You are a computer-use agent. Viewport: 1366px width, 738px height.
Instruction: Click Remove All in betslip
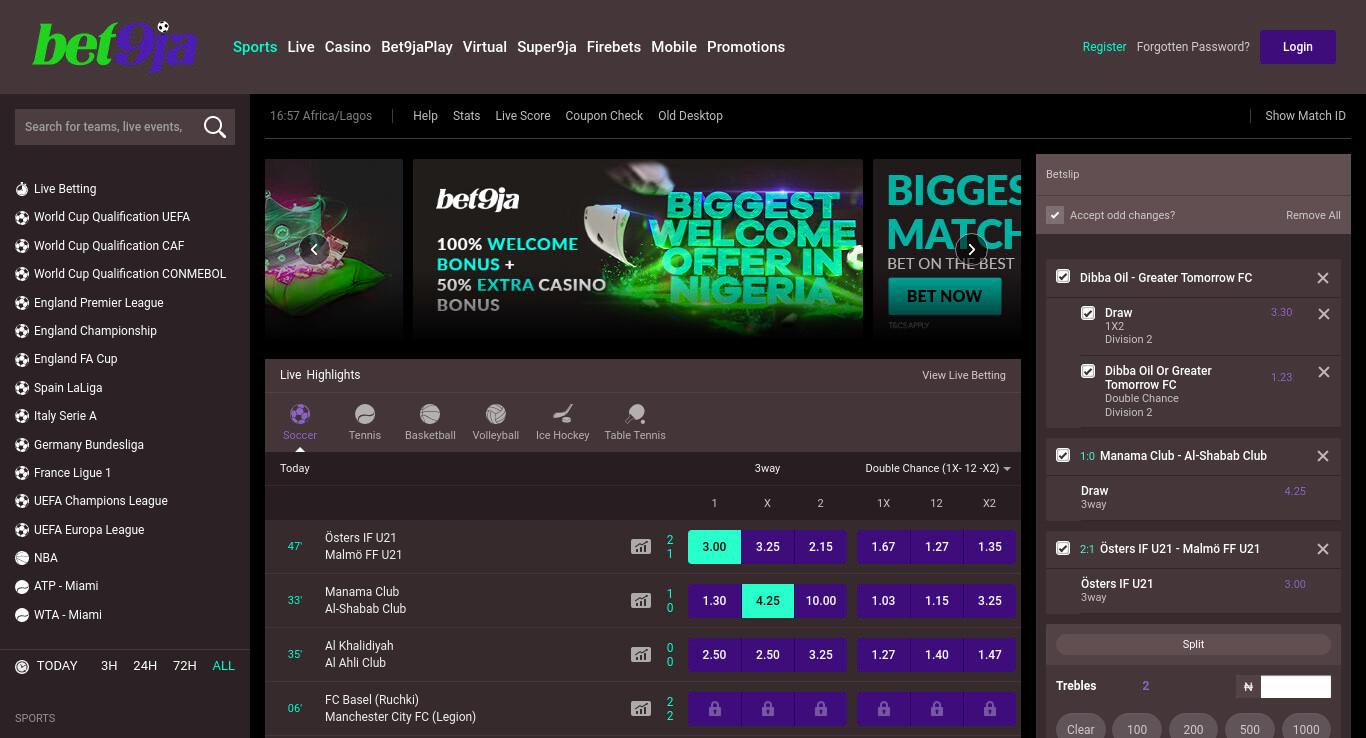click(1313, 215)
